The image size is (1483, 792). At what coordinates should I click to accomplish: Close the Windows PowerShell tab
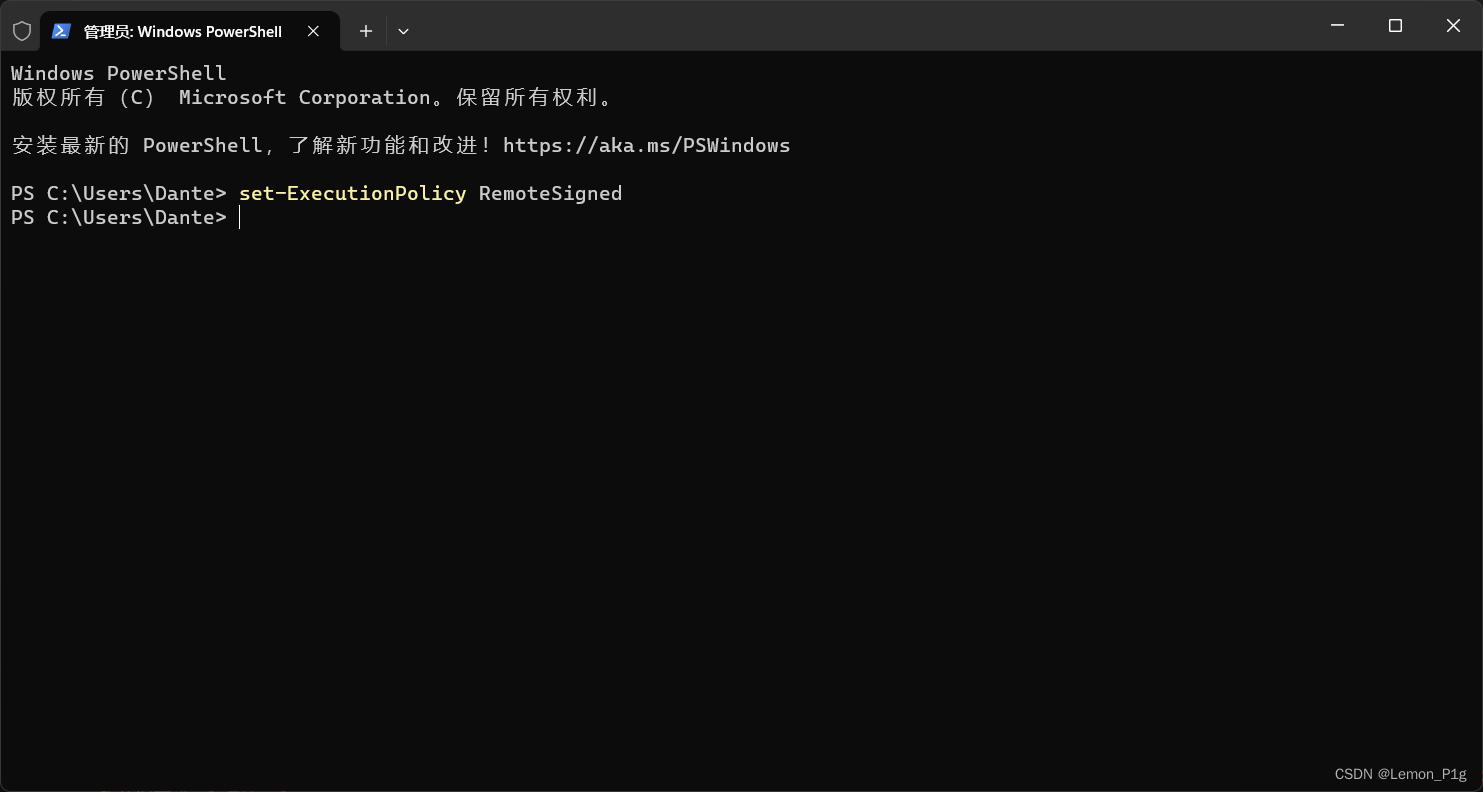(313, 31)
